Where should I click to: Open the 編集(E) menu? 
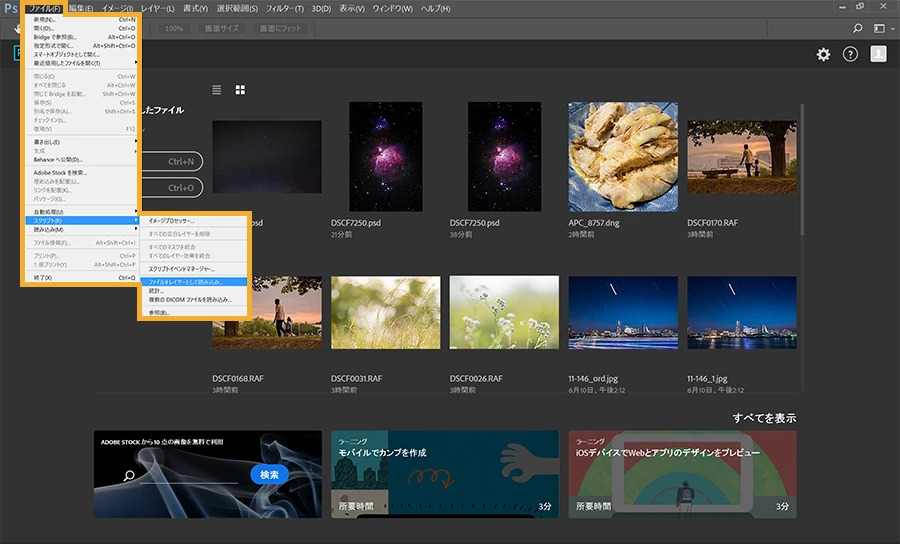pyautogui.click(x=80, y=9)
